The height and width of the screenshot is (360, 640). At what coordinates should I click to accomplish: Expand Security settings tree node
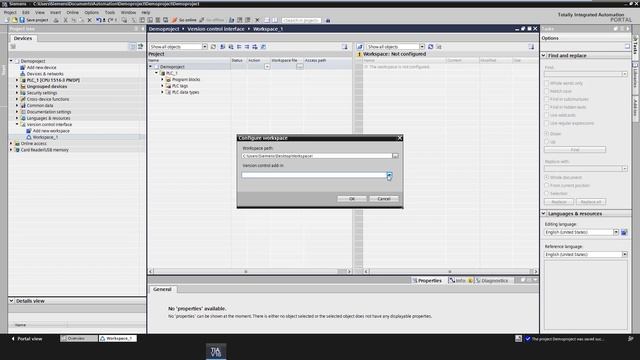tap(17, 93)
